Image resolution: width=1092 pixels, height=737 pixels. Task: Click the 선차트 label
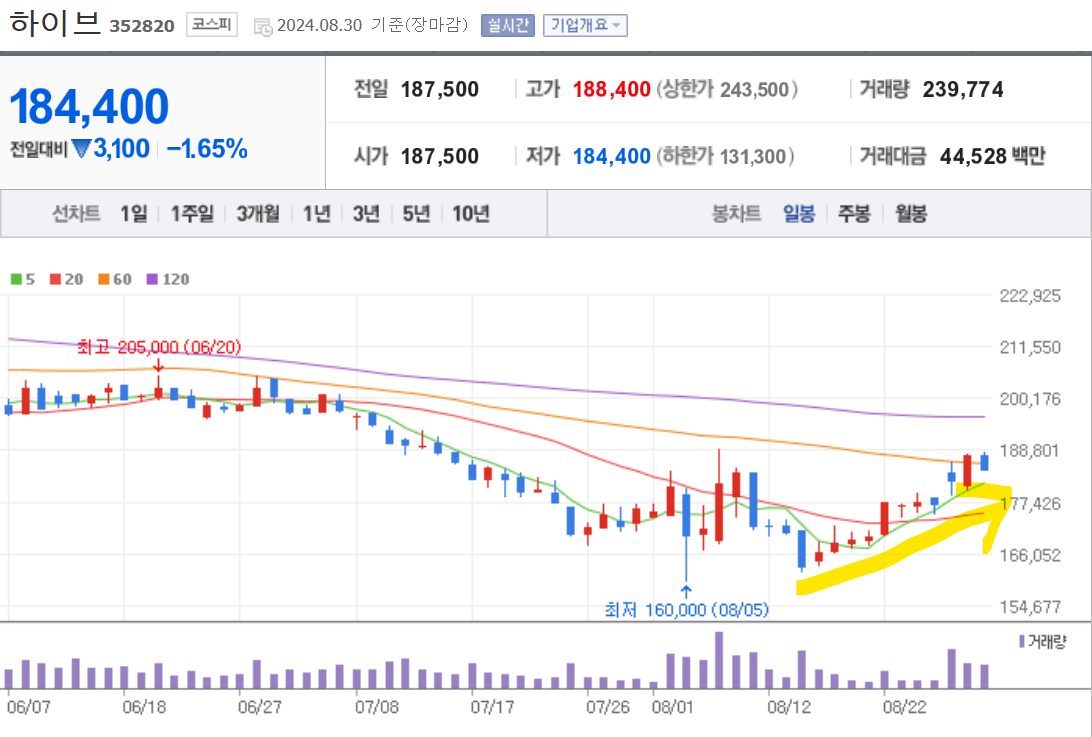[77, 213]
